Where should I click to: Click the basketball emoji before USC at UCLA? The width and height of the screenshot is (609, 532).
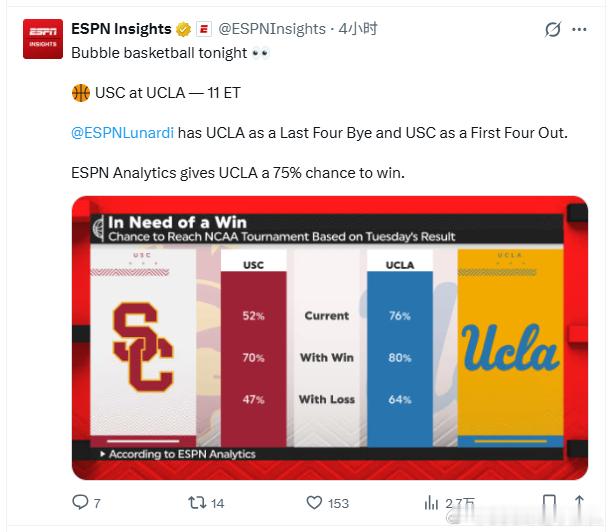tap(81, 93)
